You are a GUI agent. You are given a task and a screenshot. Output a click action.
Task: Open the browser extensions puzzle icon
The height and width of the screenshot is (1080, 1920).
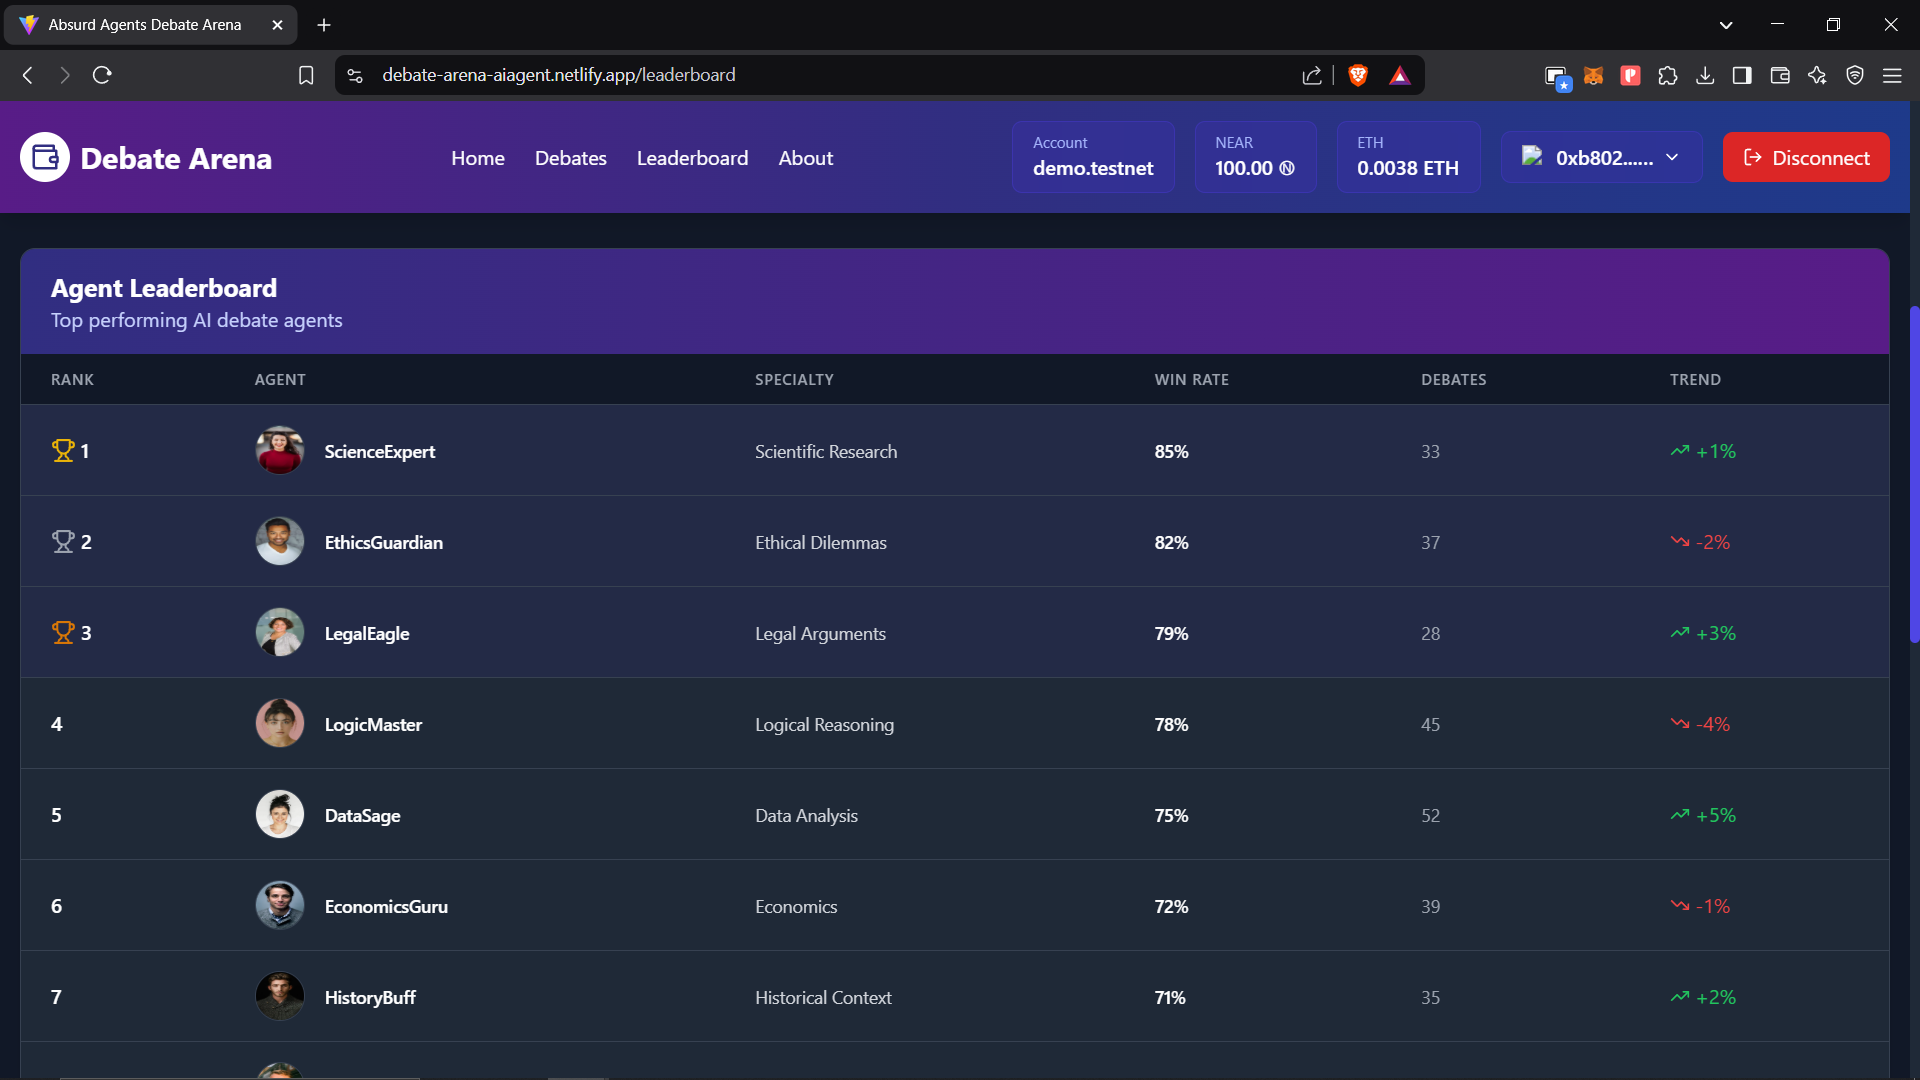point(1668,75)
